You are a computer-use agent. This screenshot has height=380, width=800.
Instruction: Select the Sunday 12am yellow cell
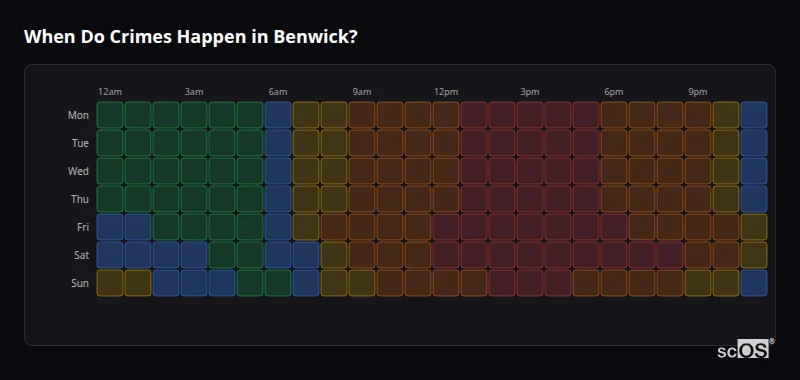tap(110, 283)
